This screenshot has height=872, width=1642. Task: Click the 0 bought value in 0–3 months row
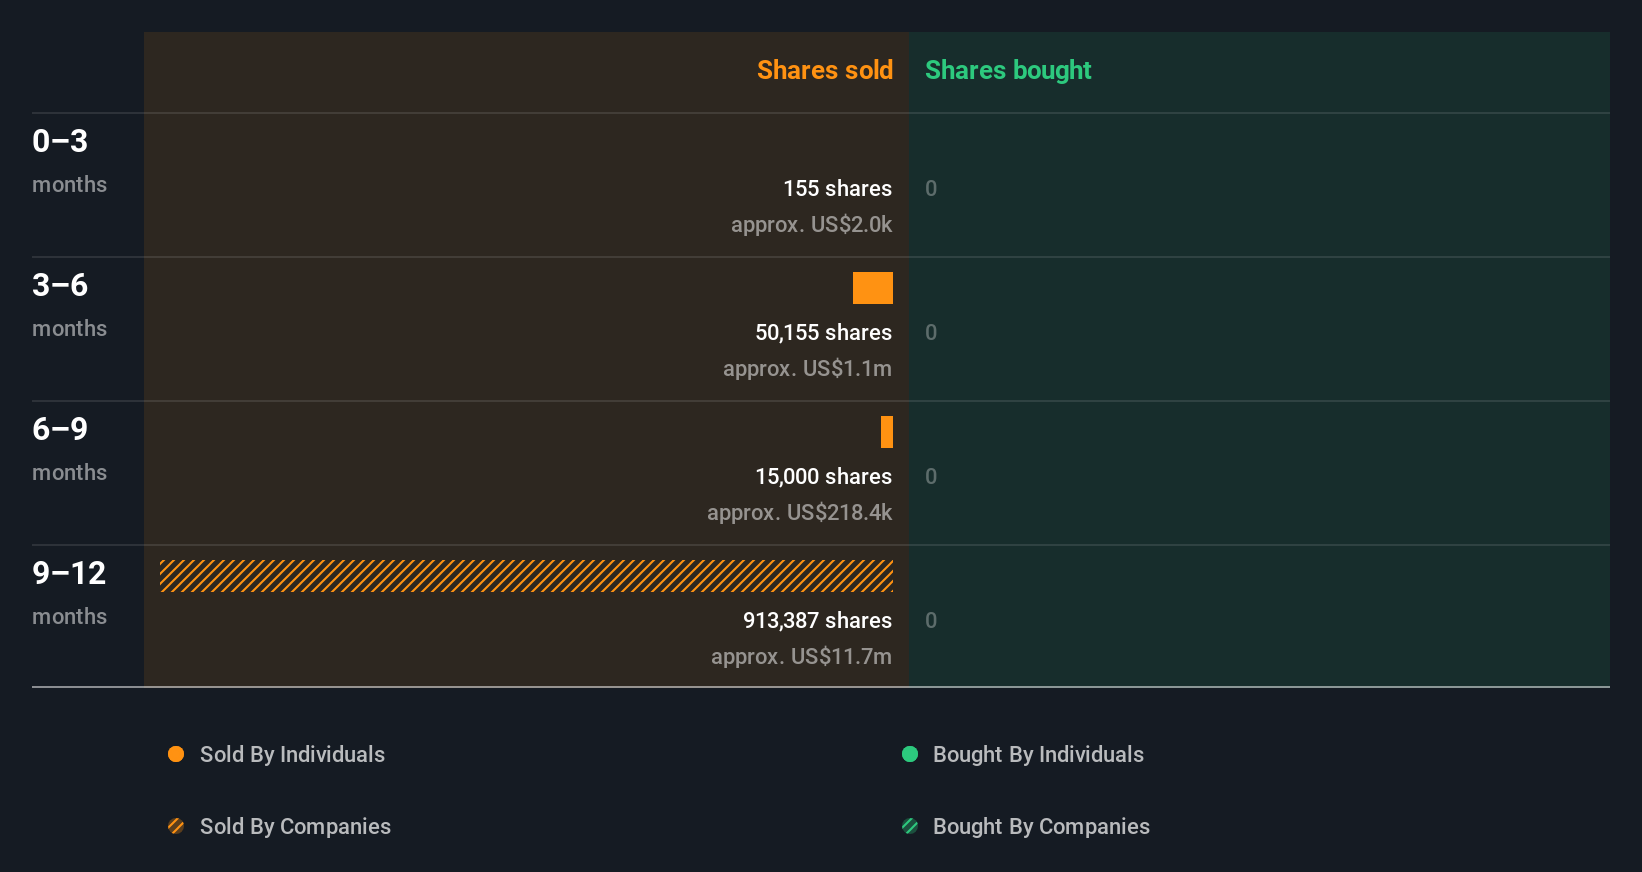click(x=931, y=188)
